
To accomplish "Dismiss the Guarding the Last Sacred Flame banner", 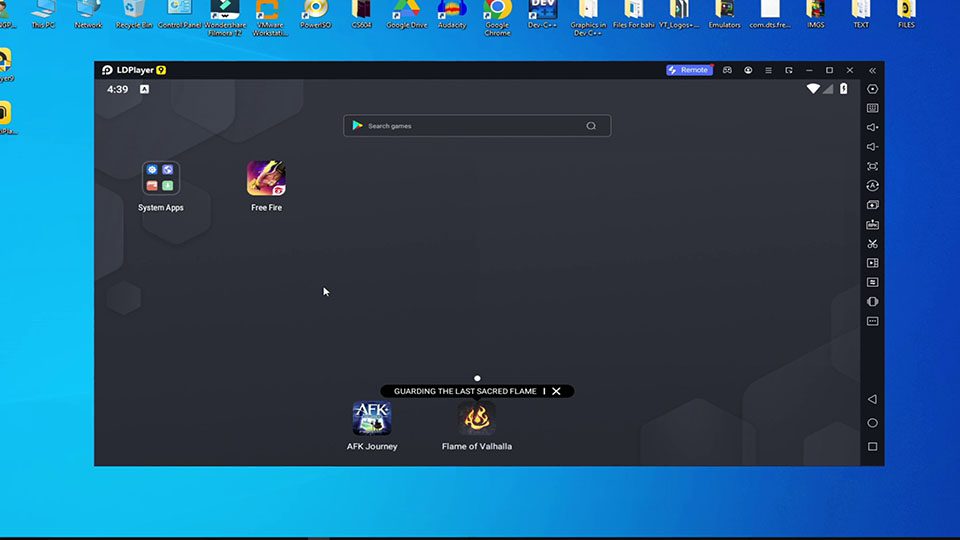I will [x=556, y=391].
